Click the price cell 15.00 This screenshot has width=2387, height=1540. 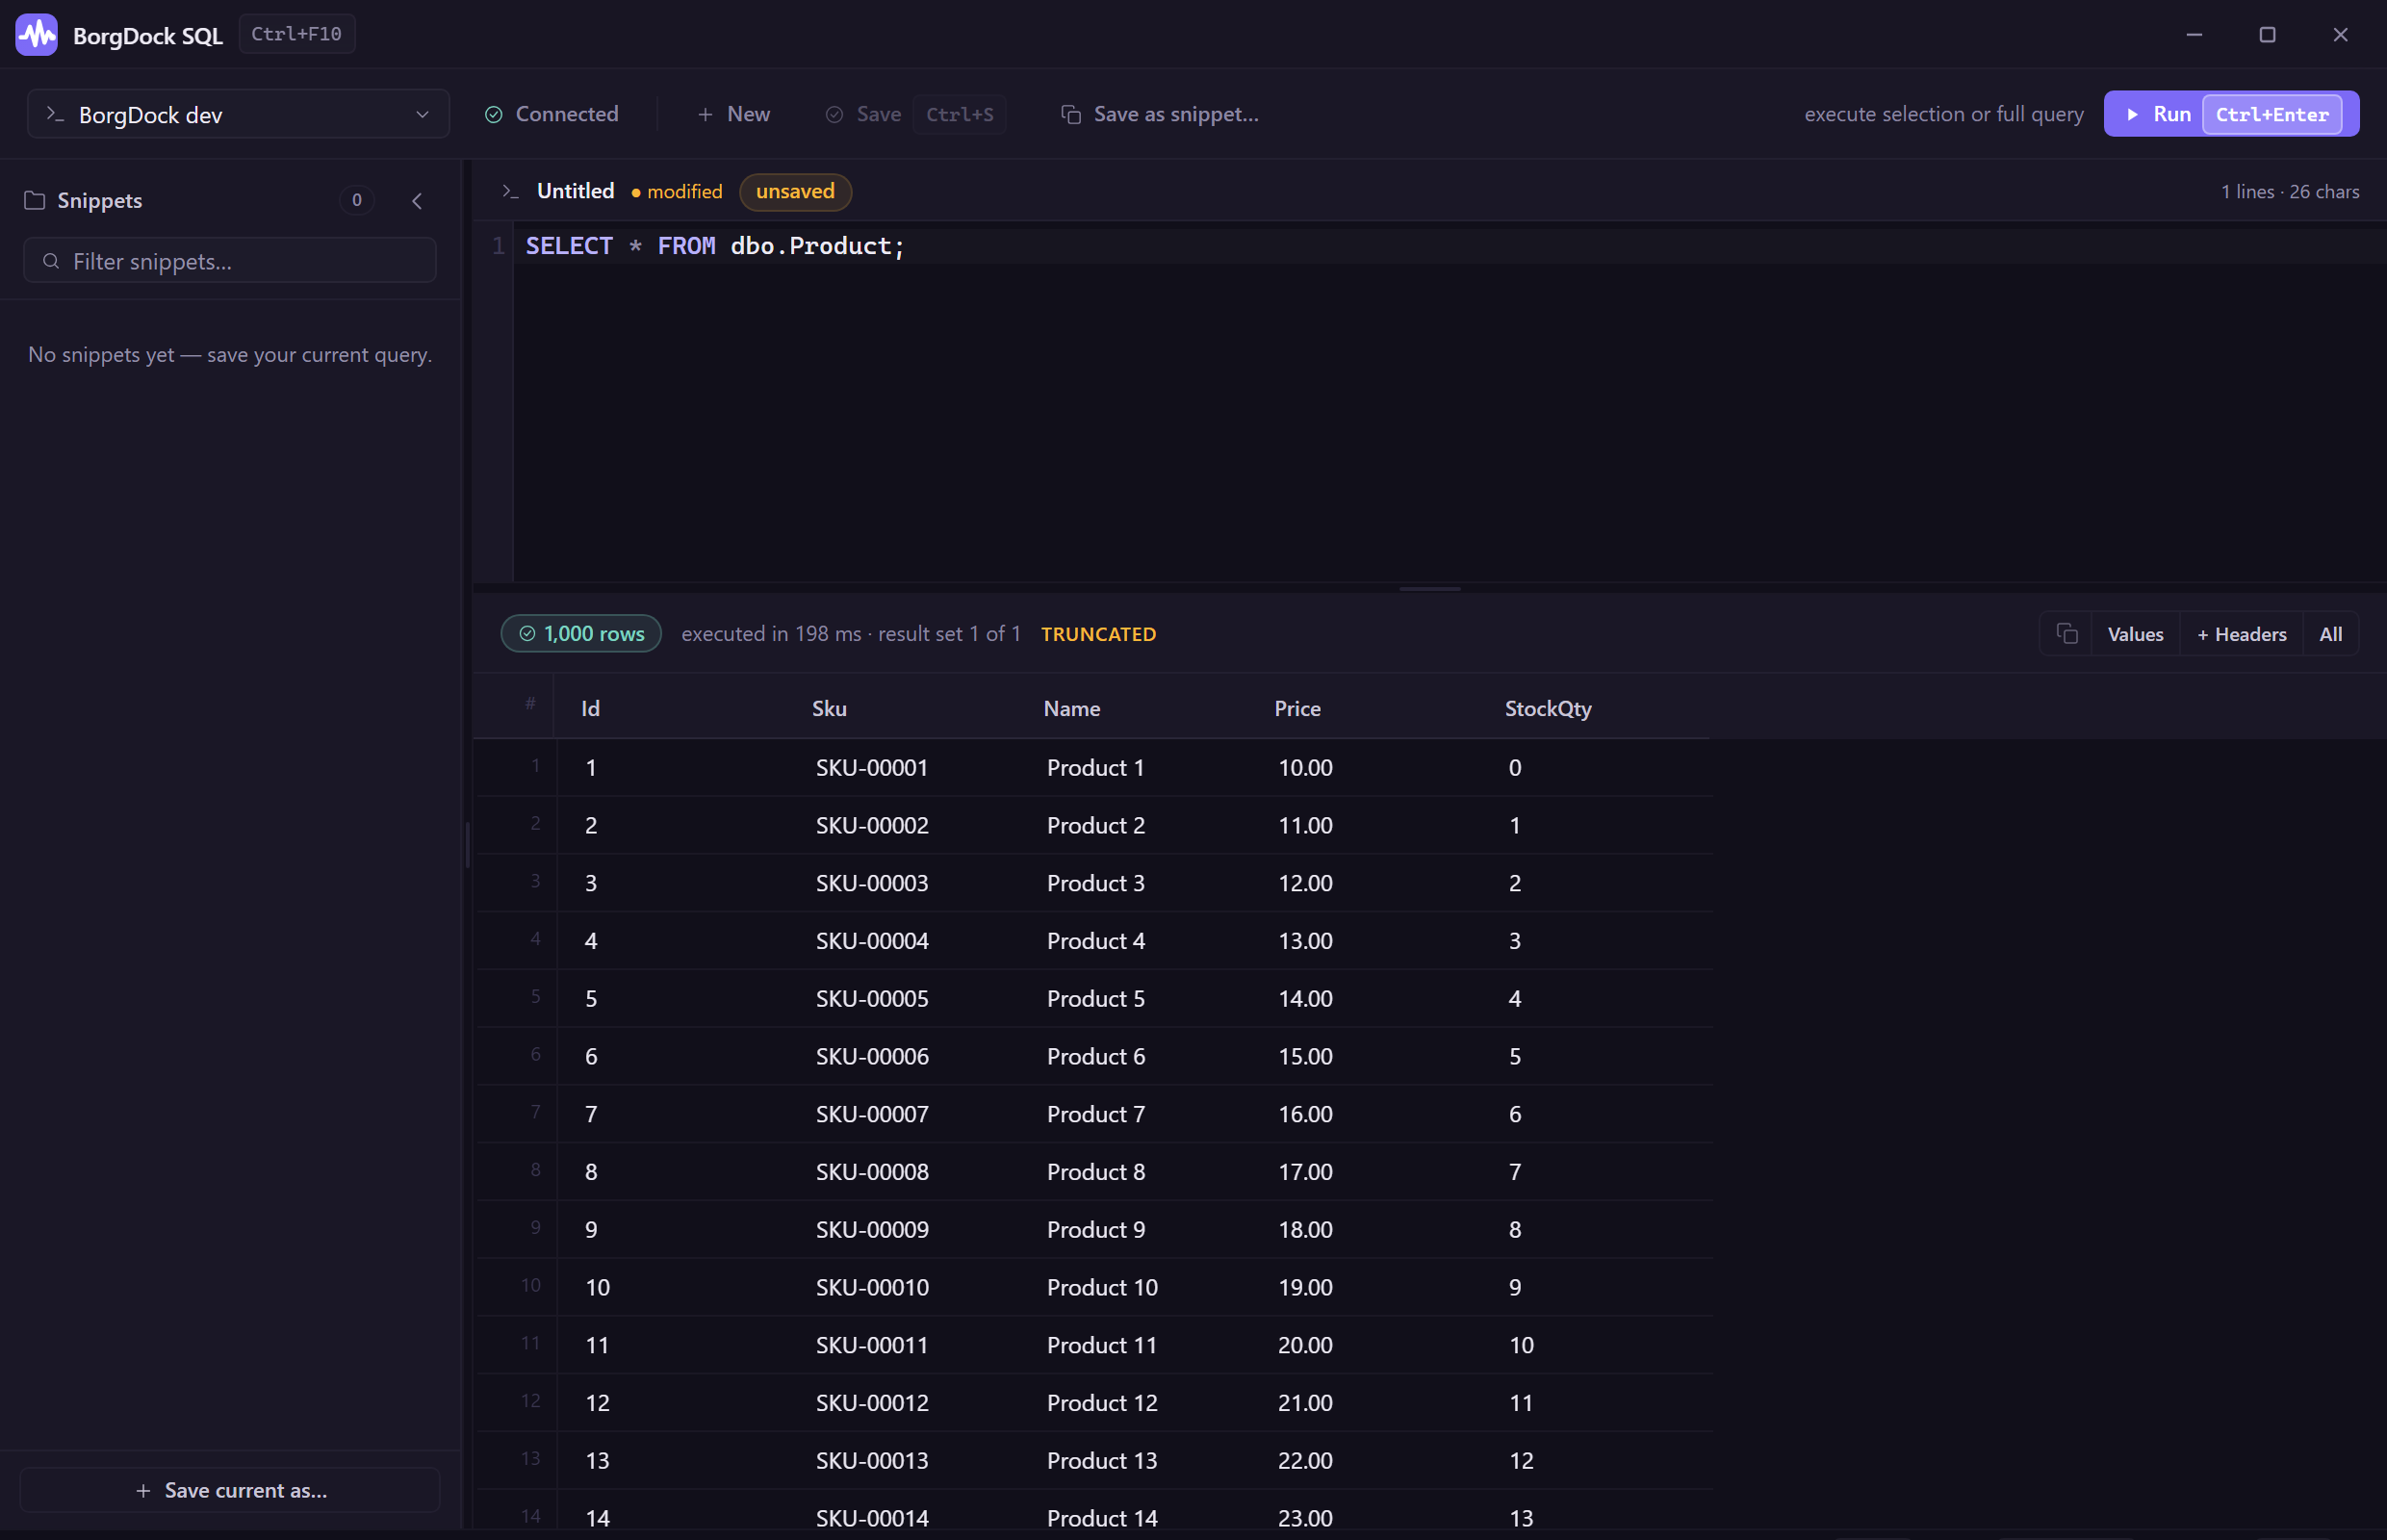(x=1305, y=1056)
